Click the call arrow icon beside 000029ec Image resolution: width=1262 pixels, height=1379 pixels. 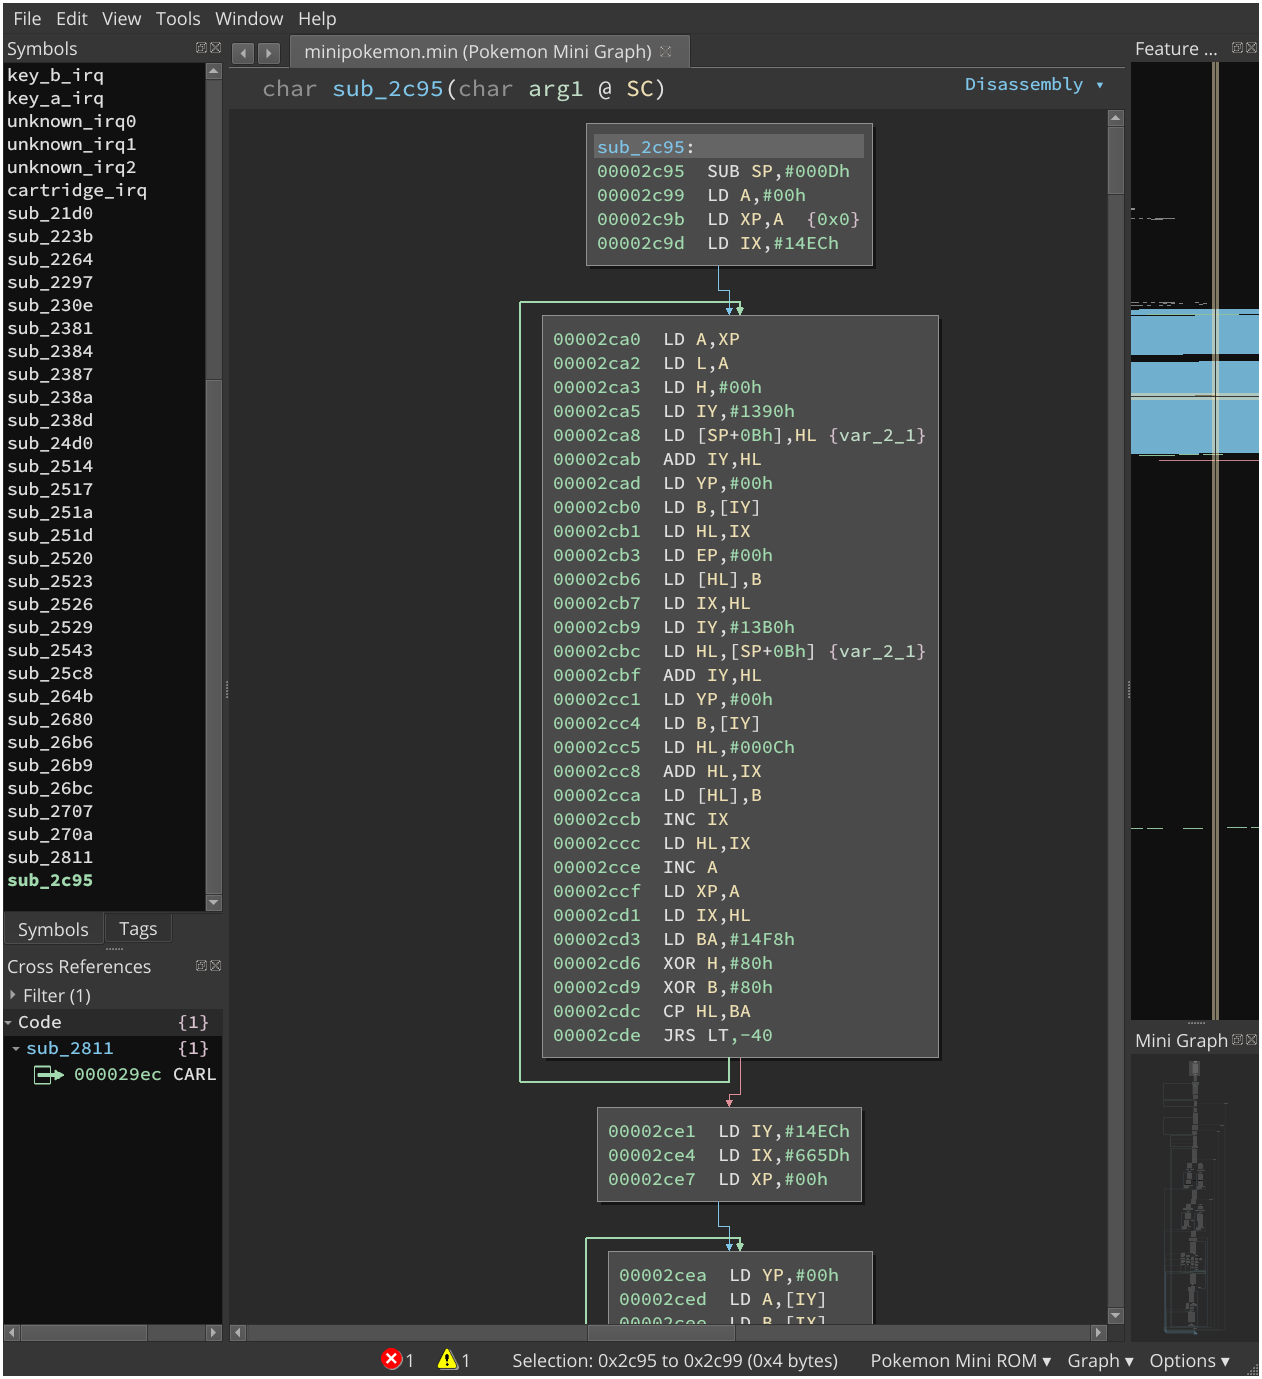click(x=48, y=1075)
